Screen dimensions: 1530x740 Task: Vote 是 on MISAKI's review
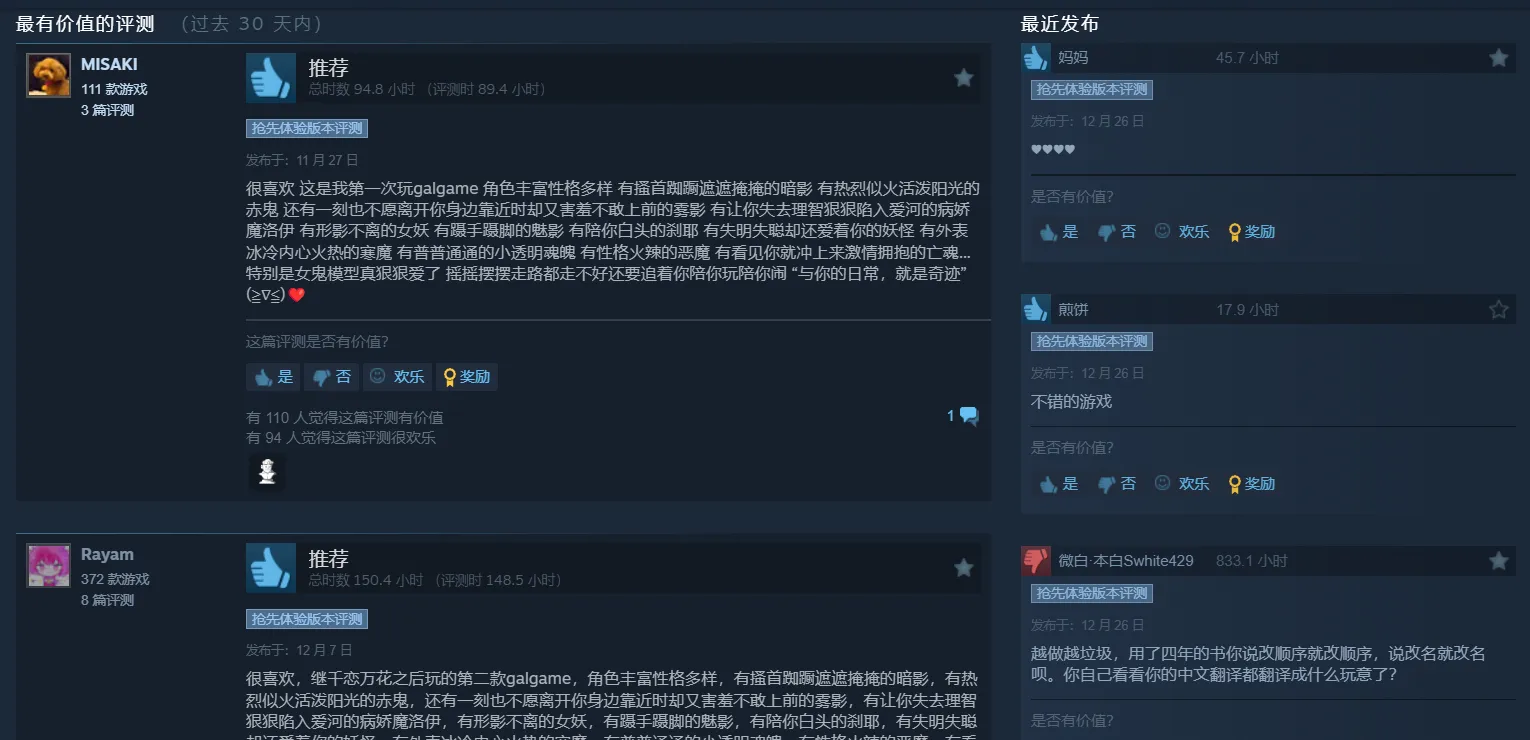[x=274, y=377]
